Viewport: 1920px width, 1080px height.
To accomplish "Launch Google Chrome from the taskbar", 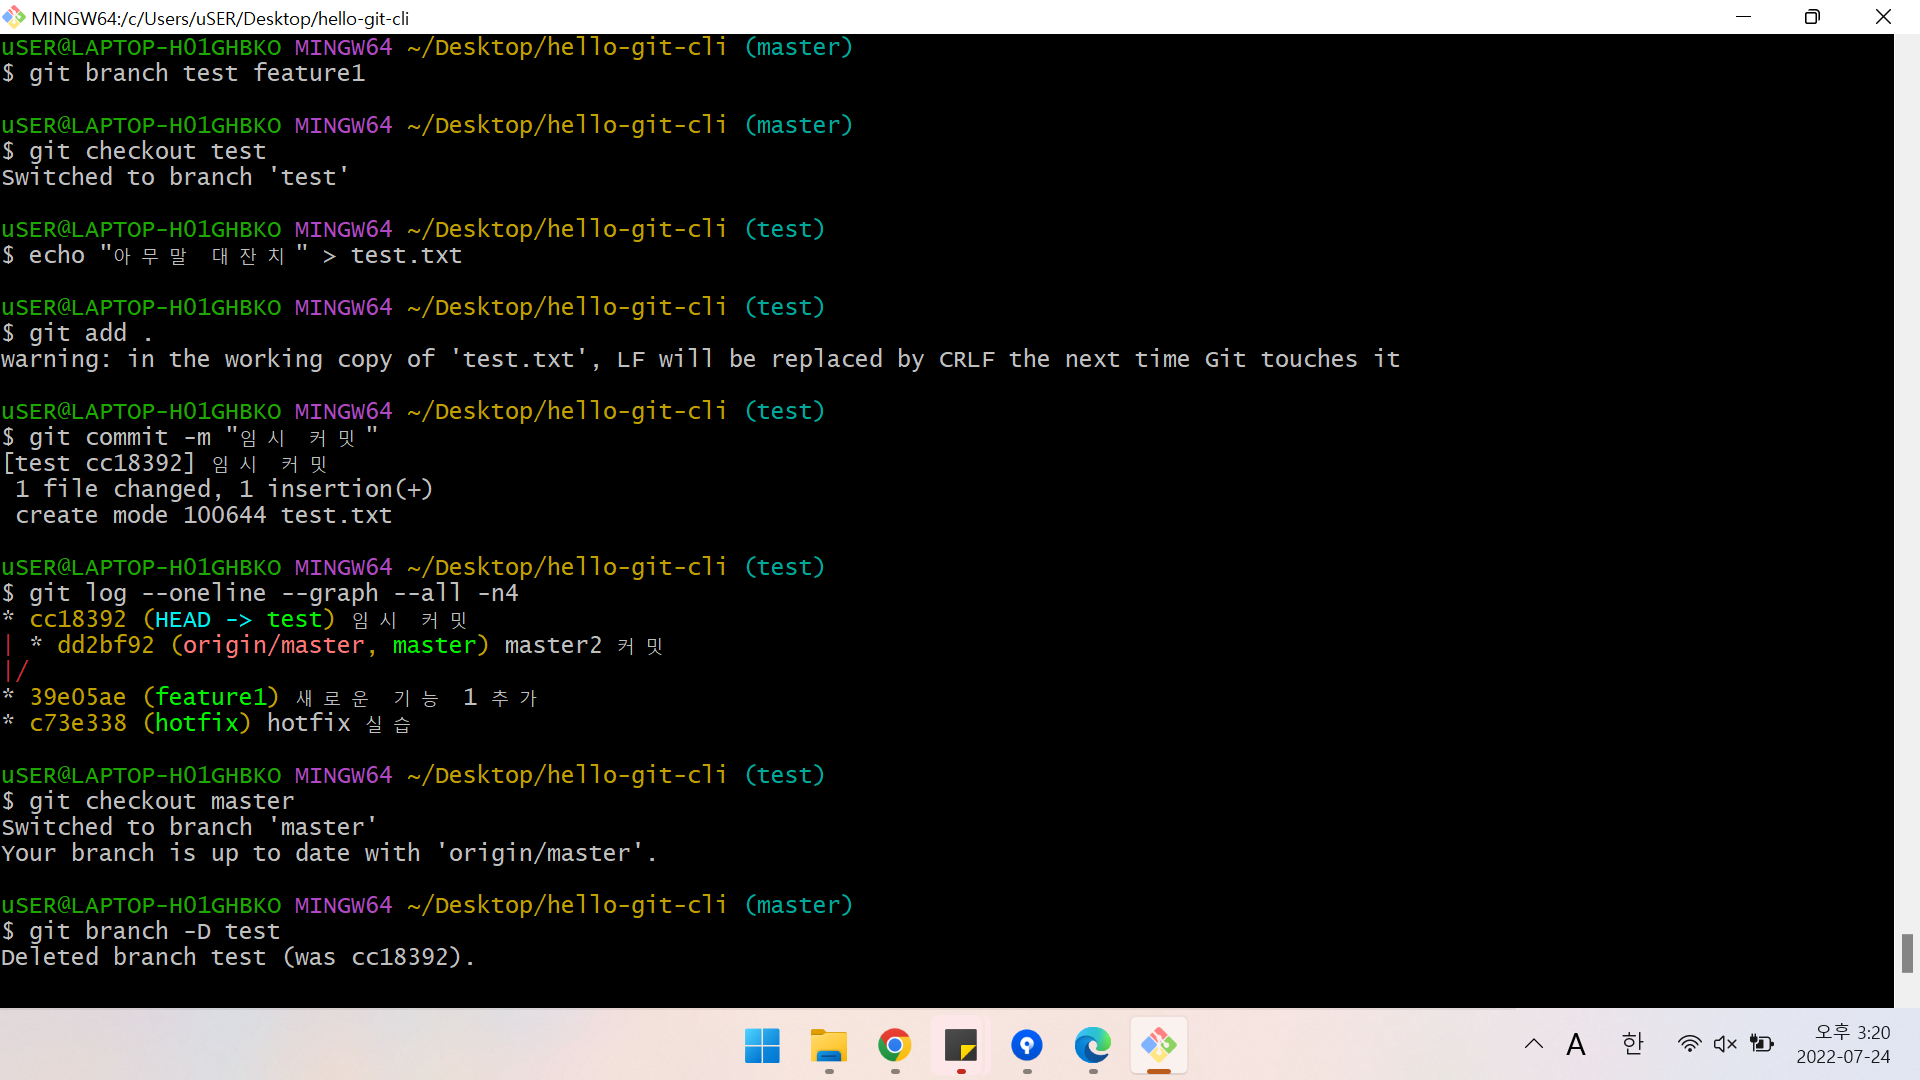I will click(894, 1046).
